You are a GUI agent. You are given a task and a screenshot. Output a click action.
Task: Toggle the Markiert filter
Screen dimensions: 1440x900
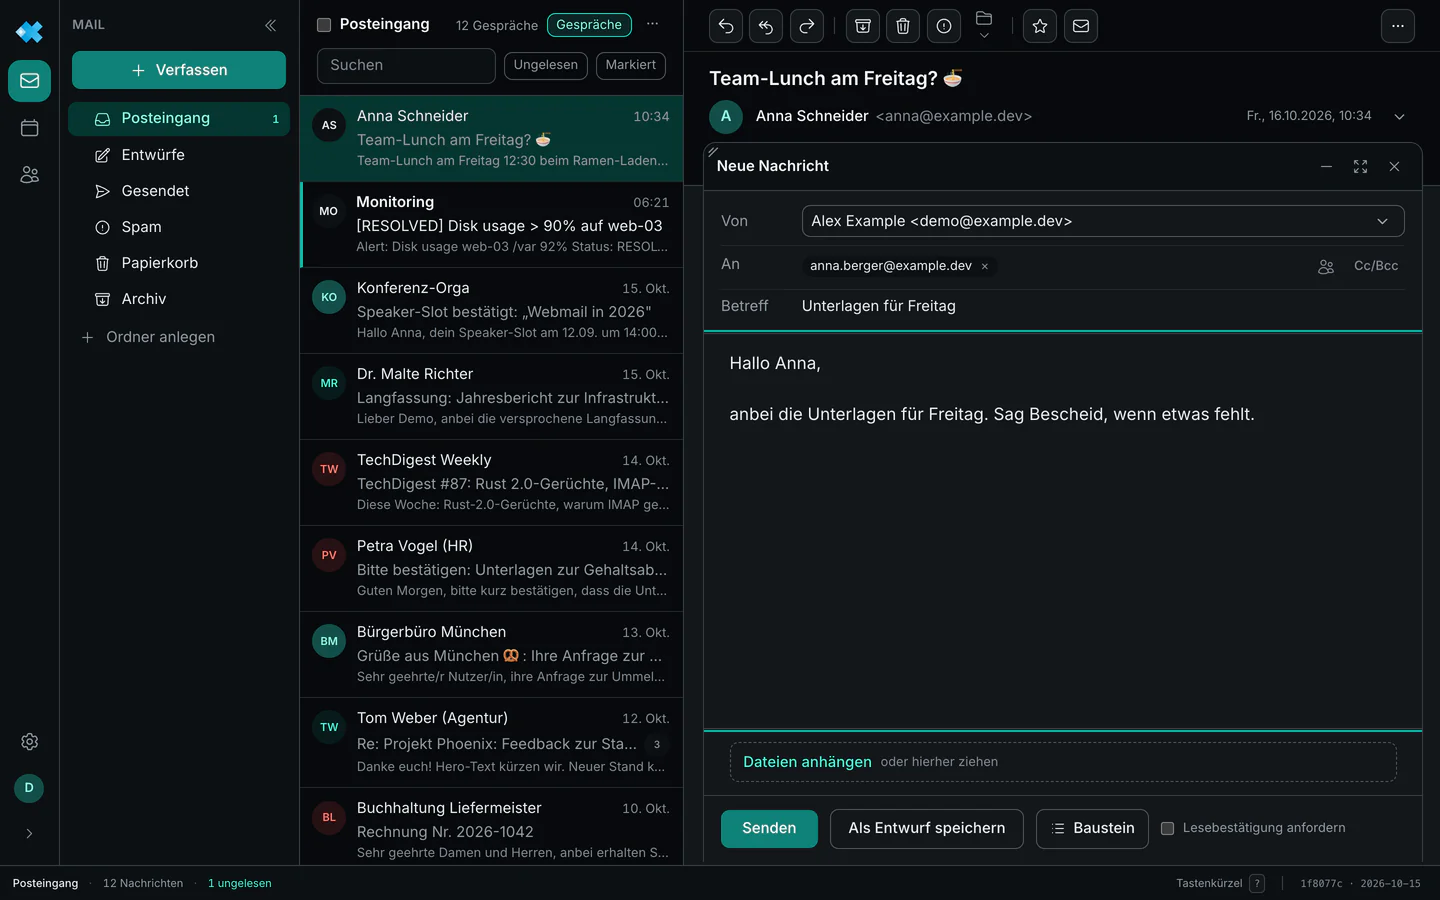631,65
